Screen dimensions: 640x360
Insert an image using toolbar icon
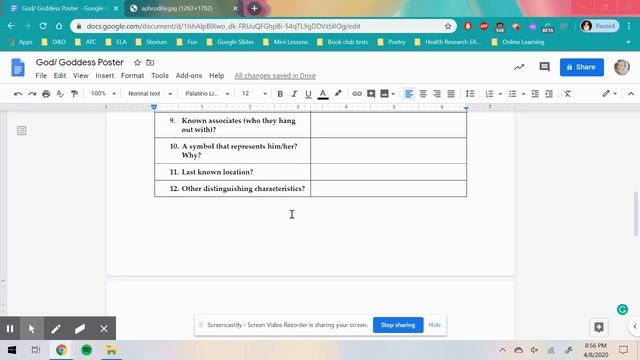click(384, 93)
